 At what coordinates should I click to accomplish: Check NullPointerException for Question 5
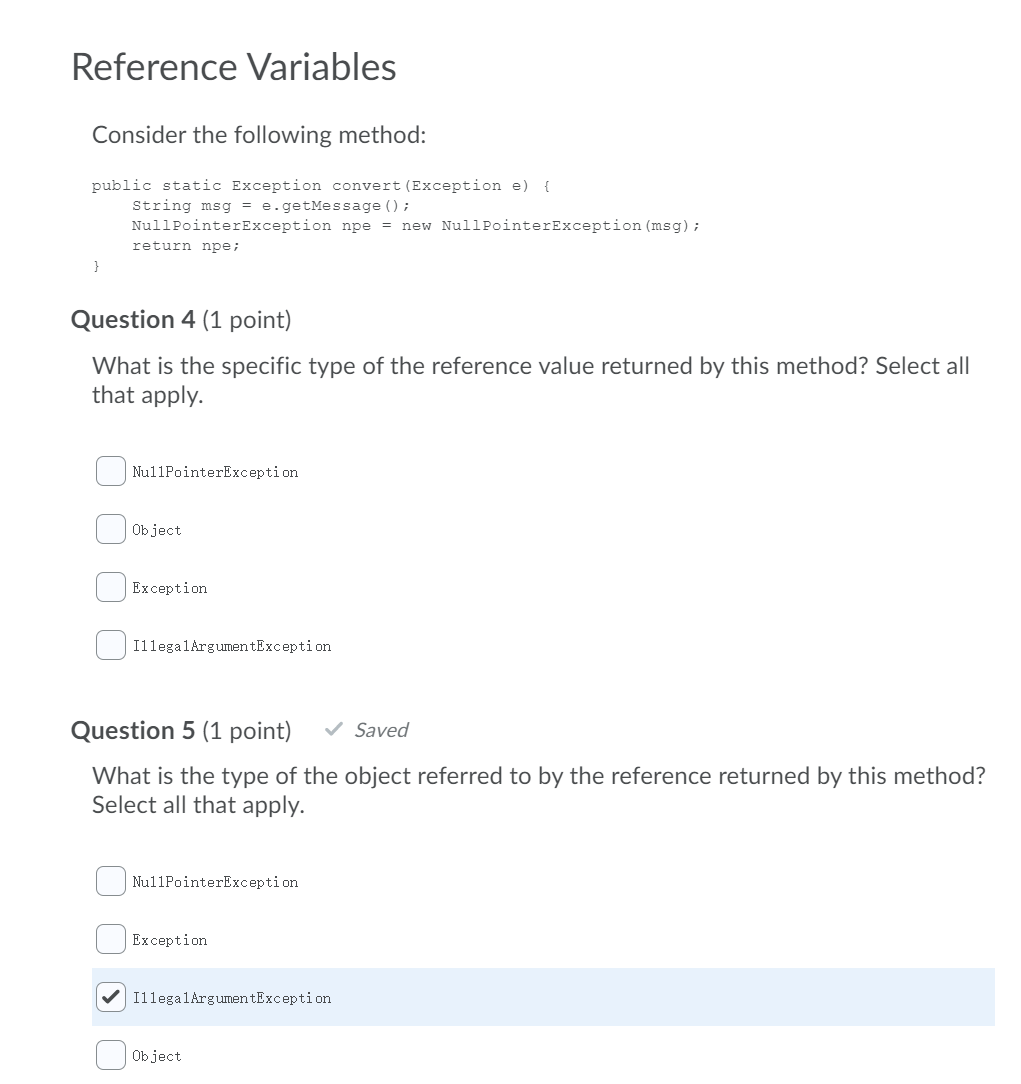coord(110,880)
